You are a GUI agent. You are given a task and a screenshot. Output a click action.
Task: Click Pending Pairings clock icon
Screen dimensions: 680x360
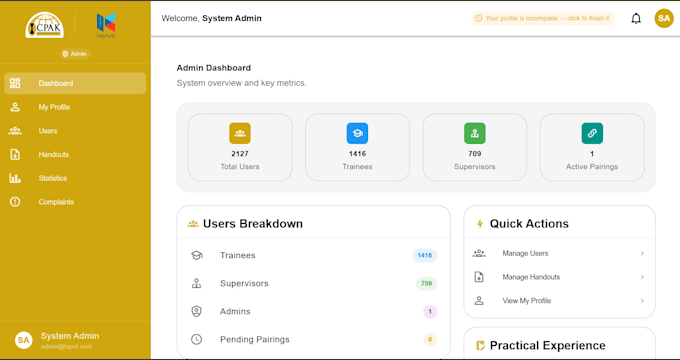[x=196, y=340]
